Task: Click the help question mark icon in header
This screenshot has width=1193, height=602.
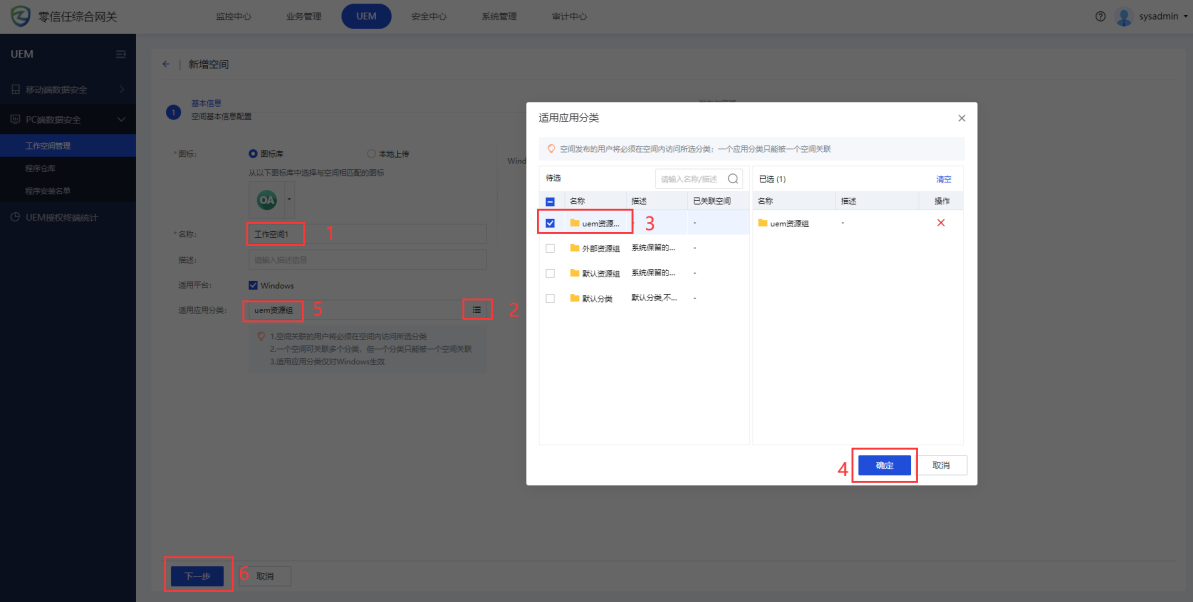Action: tap(1100, 17)
